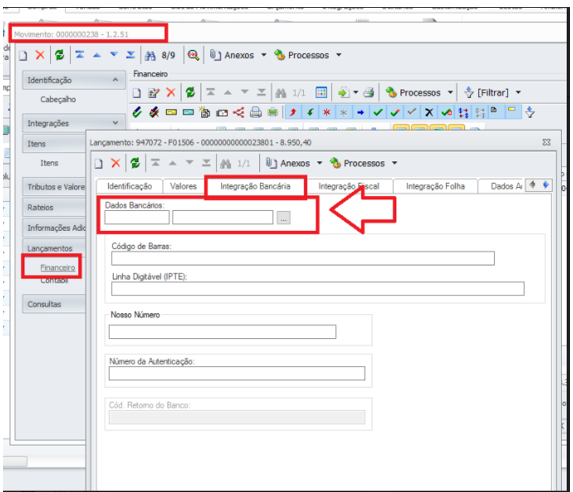Click the Financeiro link in sidebar
Screen dimensions: 573x492
pos(58,268)
